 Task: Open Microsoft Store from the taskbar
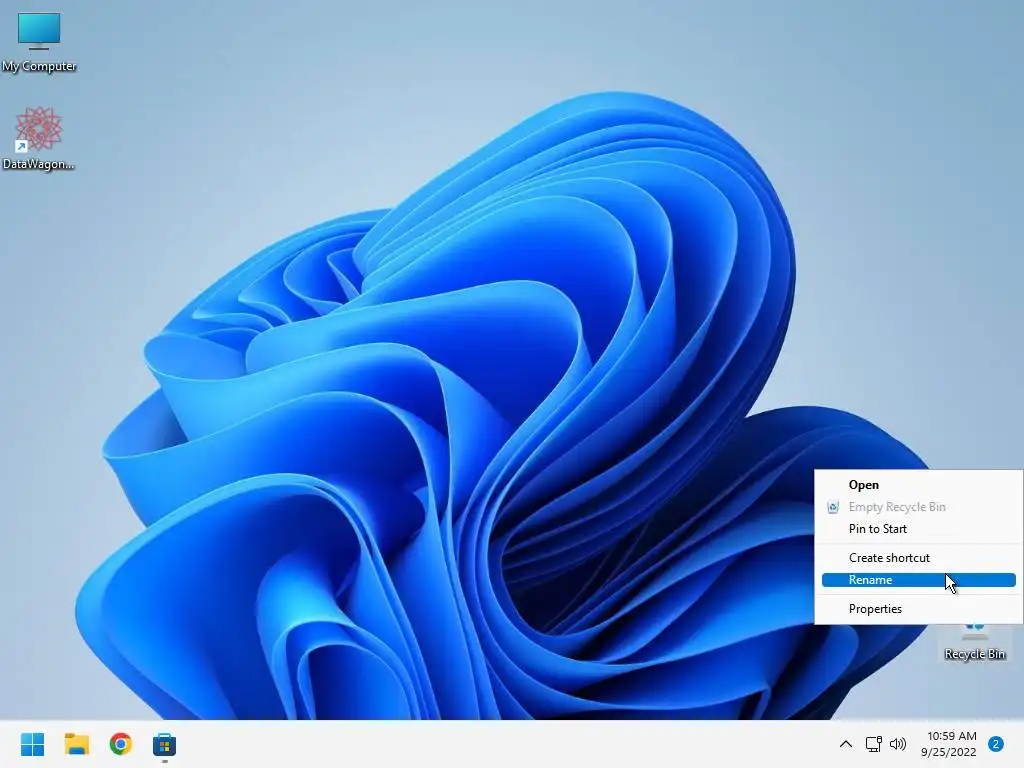point(165,744)
